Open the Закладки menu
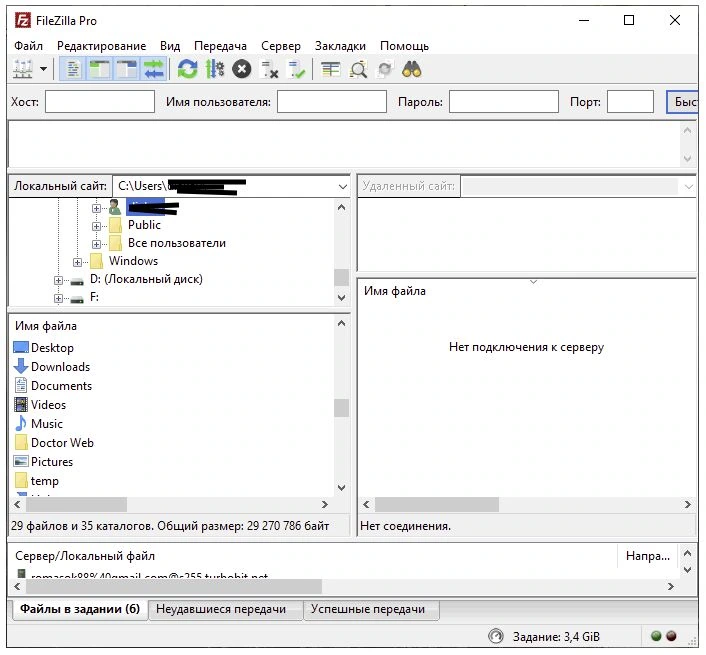This screenshot has height=655, width=706. (x=340, y=46)
